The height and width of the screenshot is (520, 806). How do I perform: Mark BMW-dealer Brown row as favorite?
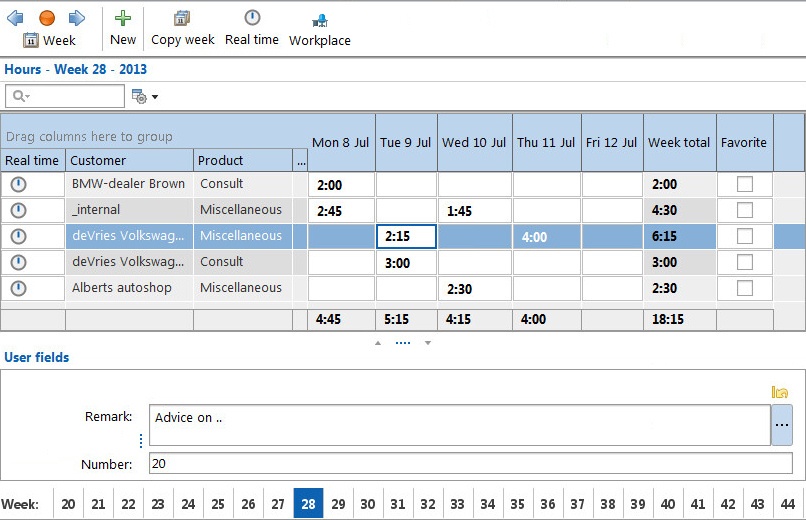click(744, 184)
